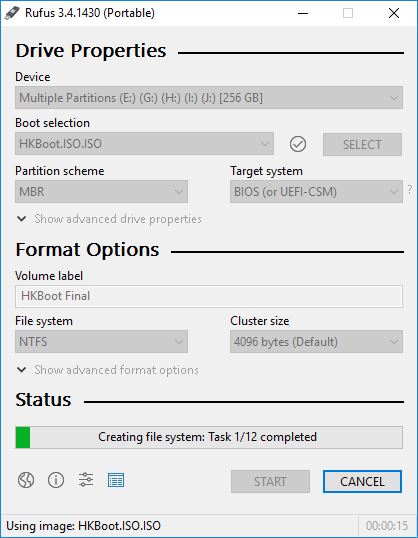
Task: Click the Target system help question mark
Action: (x=410, y=189)
